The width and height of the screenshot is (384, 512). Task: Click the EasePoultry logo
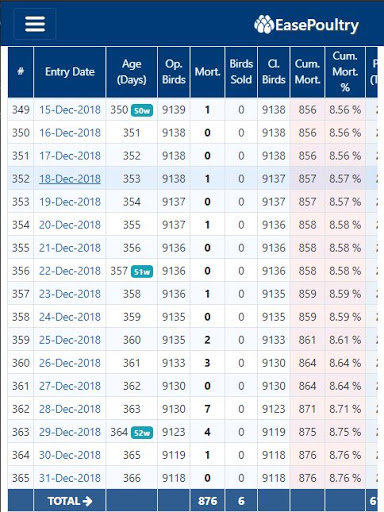[x=306, y=25]
